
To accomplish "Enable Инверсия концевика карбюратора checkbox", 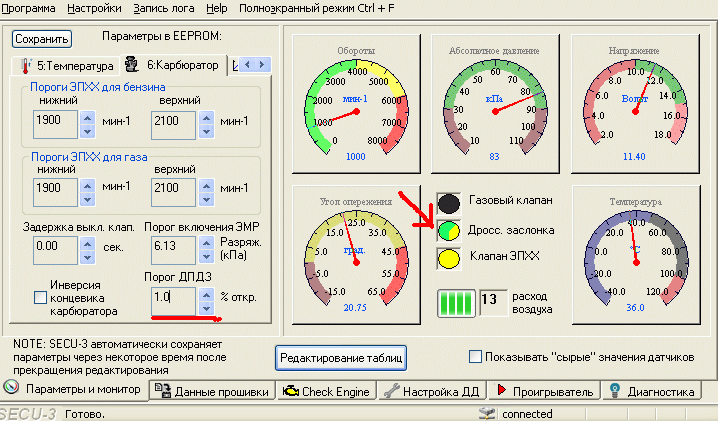I will (39, 296).
